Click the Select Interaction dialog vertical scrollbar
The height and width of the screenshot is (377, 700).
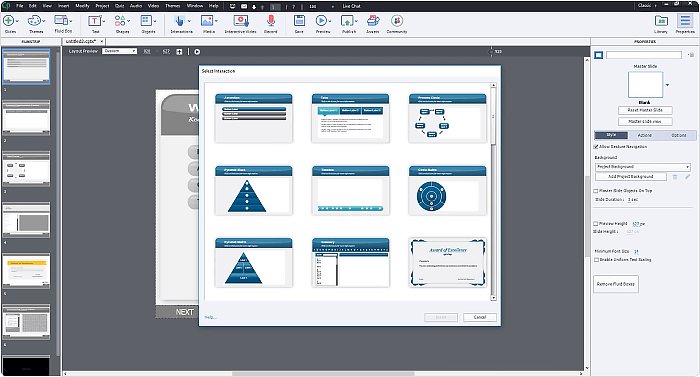coord(493,191)
